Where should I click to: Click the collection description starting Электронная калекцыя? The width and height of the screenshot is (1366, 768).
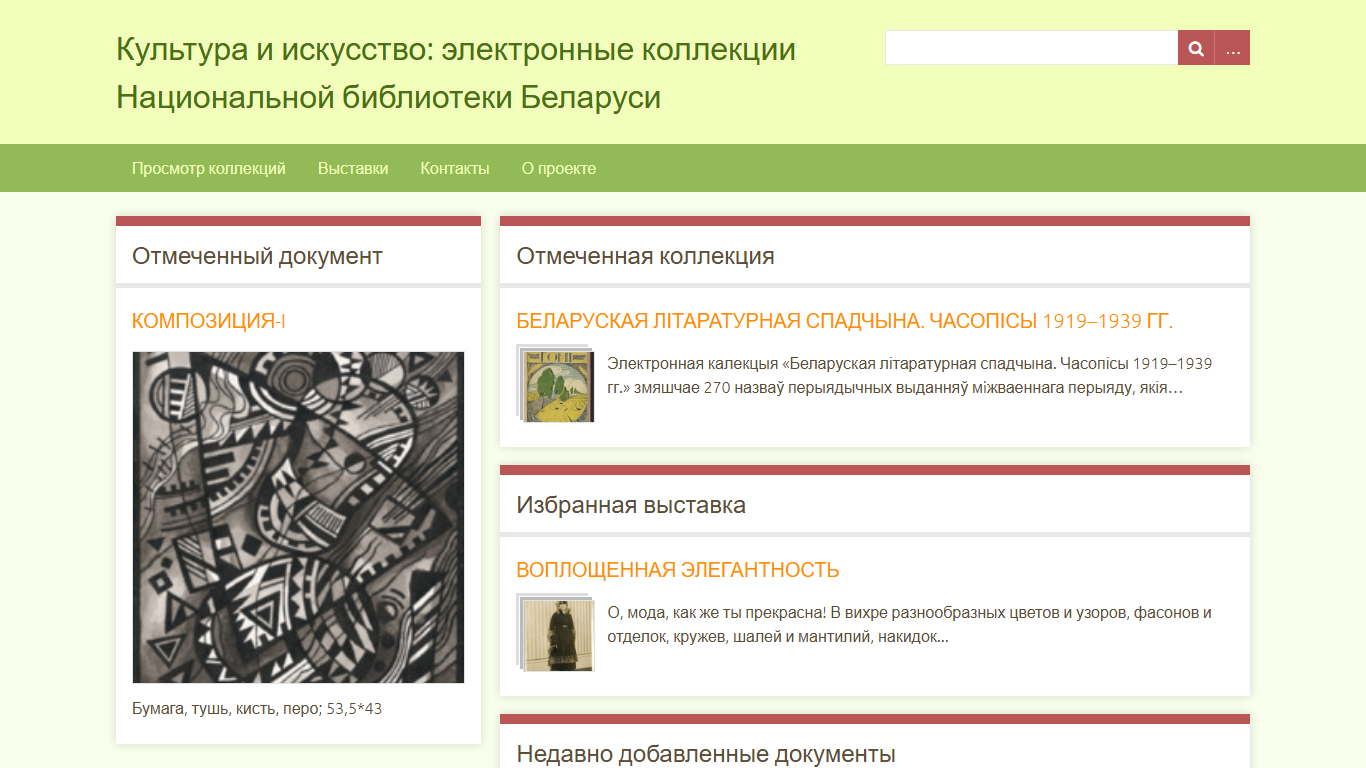(910, 375)
